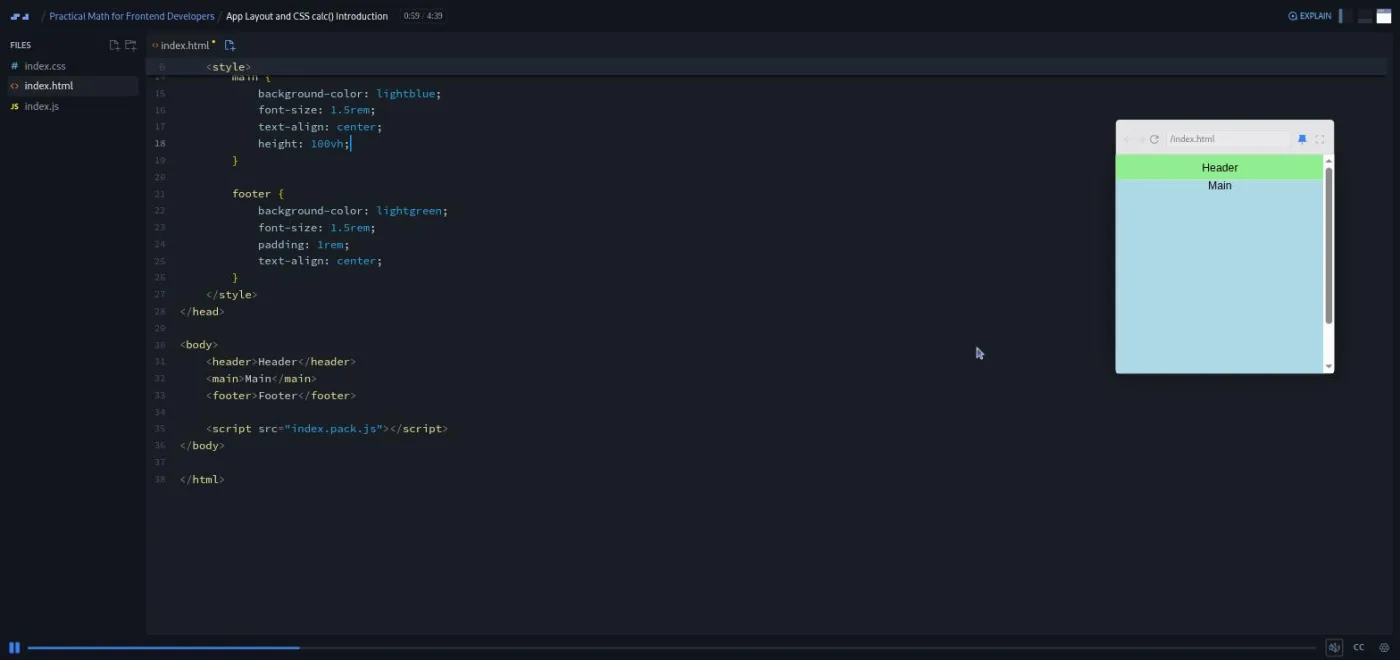Toggle the pin on mini browser

[1302, 139]
